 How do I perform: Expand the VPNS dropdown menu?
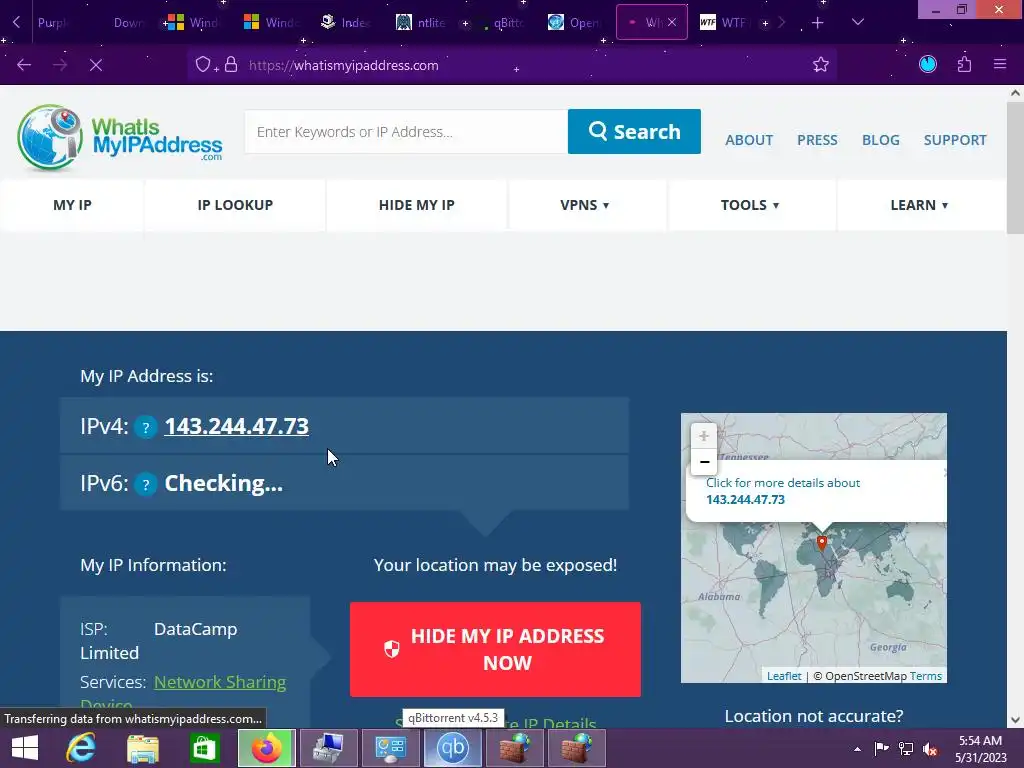pyautogui.click(x=584, y=205)
